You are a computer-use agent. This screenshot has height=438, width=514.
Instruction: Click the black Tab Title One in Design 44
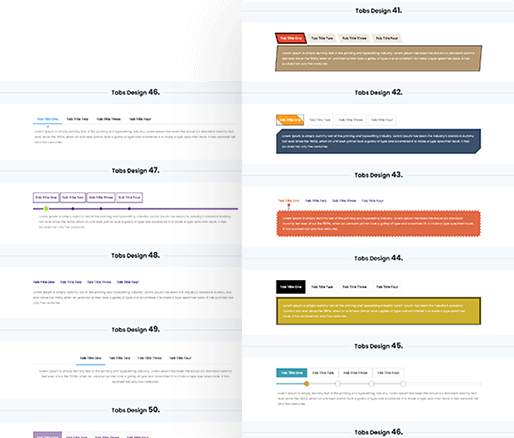coord(291,287)
